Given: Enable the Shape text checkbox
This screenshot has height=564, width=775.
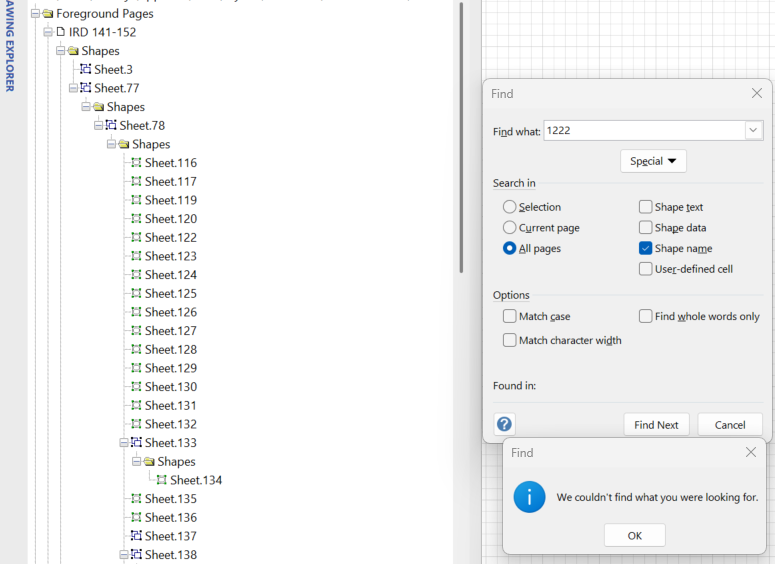Looking at the screenshot, I should 646,207.
